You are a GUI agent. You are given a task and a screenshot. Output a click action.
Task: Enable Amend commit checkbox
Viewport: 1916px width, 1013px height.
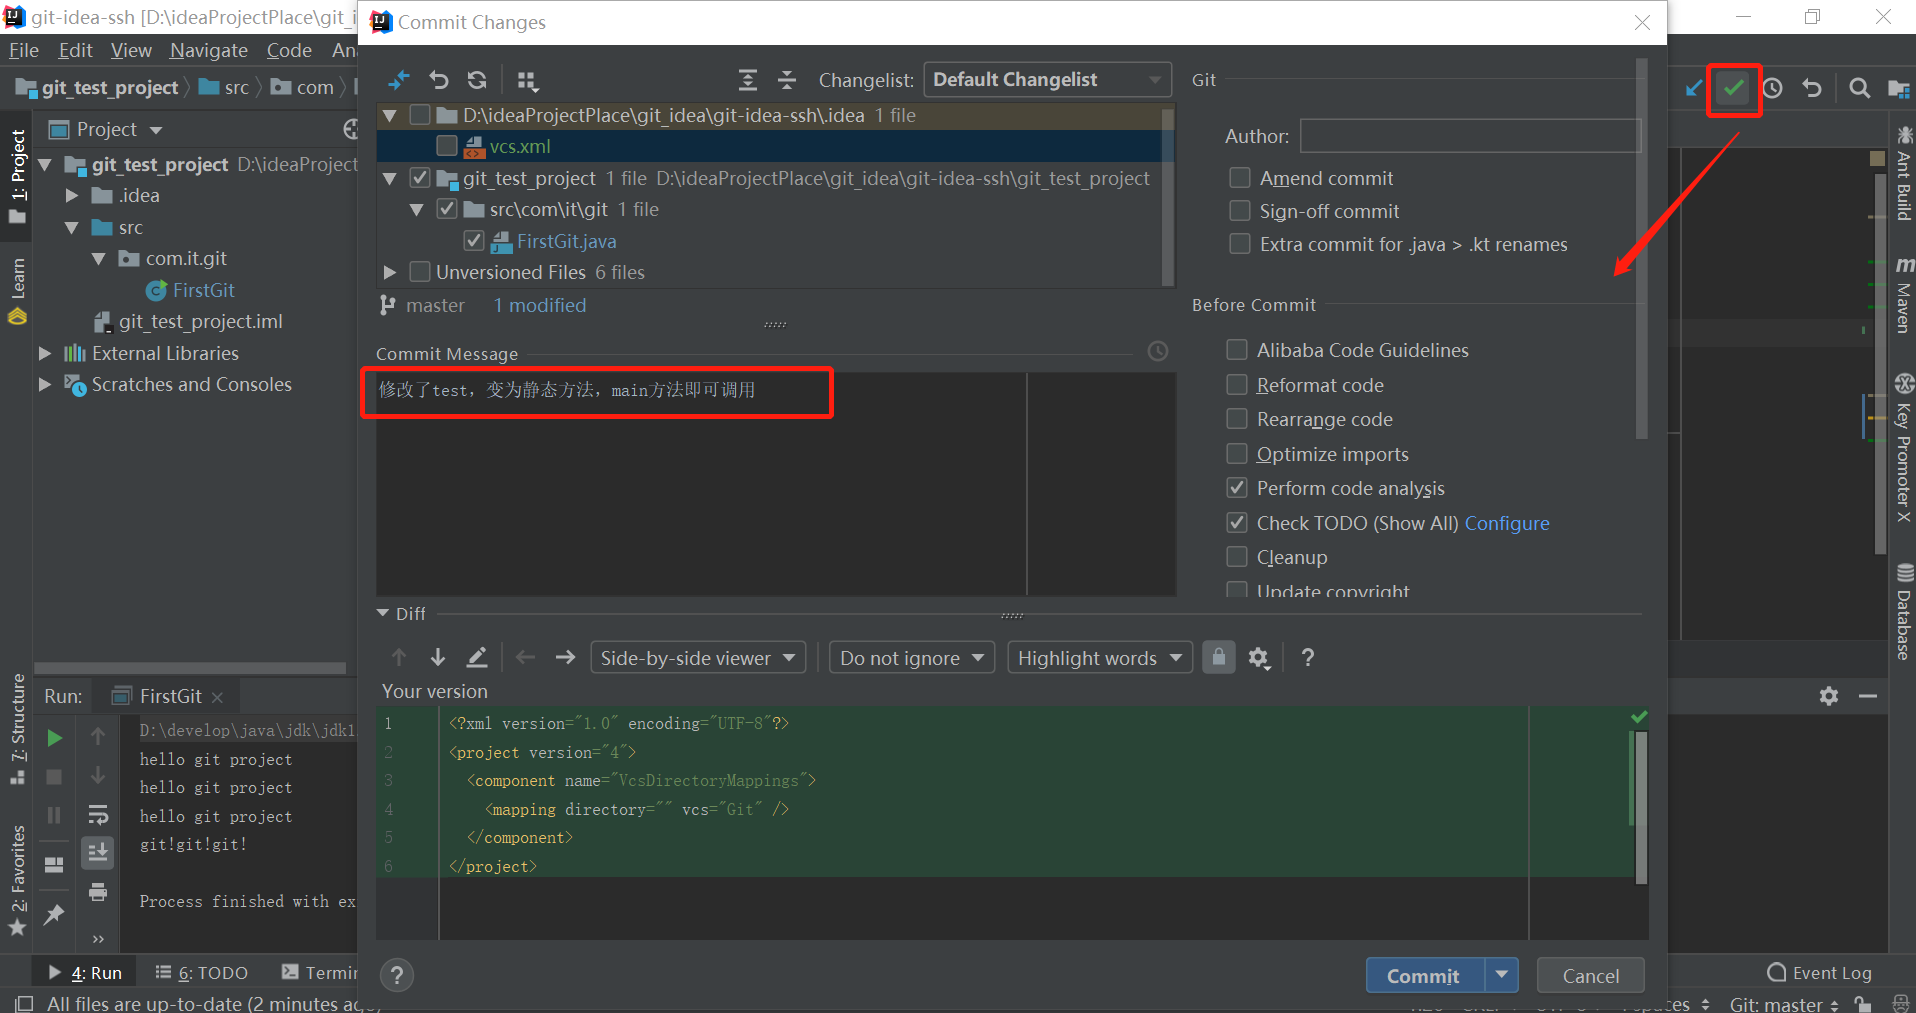[x=1240, y=178]
